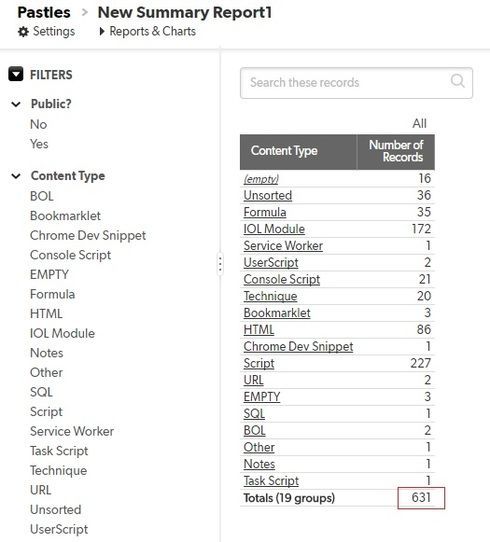Click in the Search these records field
This screenshot has height=542, width=490.
click(x=356, y=83)
